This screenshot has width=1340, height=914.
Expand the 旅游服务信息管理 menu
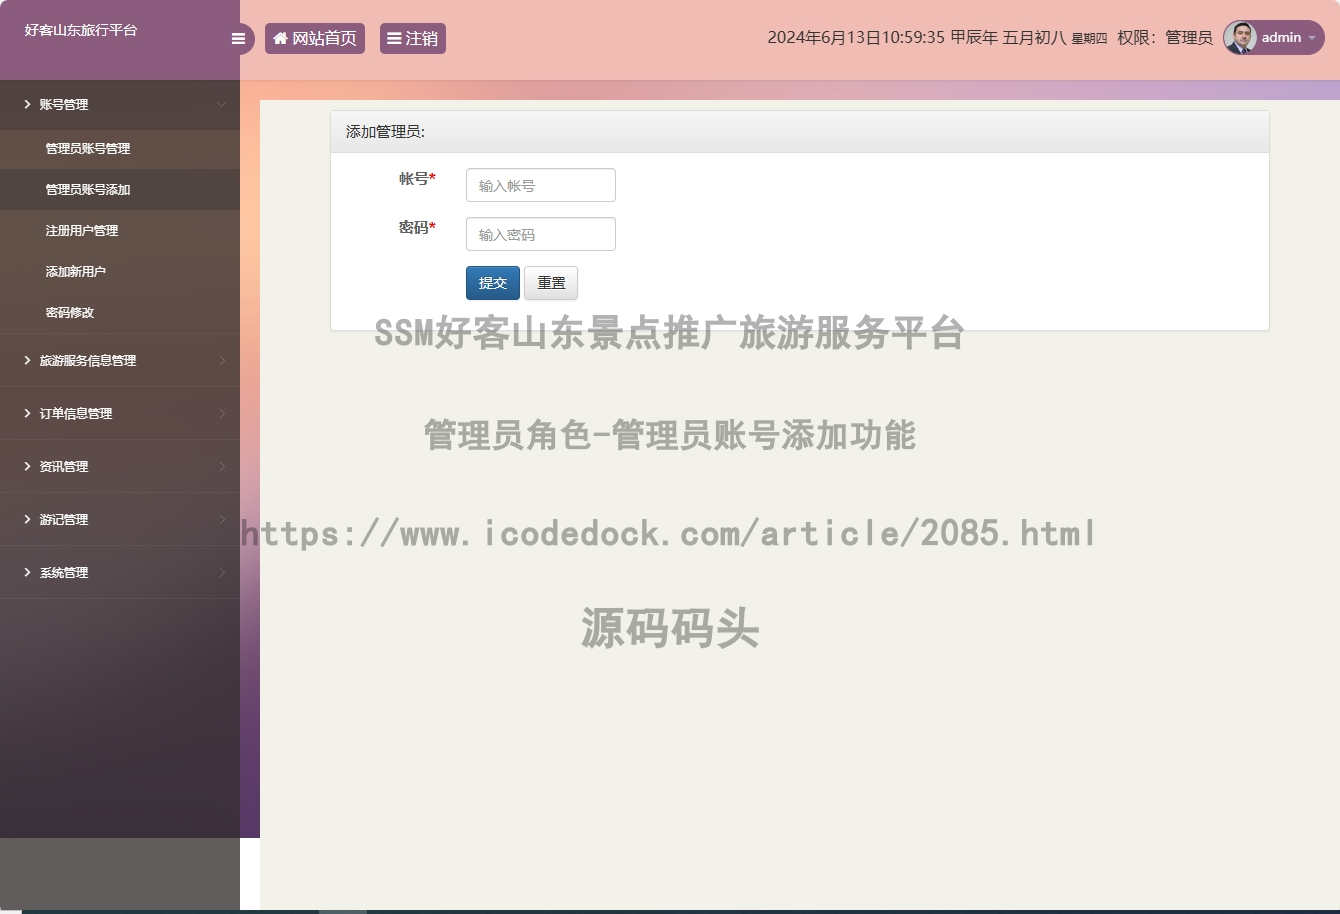(120, 360)
